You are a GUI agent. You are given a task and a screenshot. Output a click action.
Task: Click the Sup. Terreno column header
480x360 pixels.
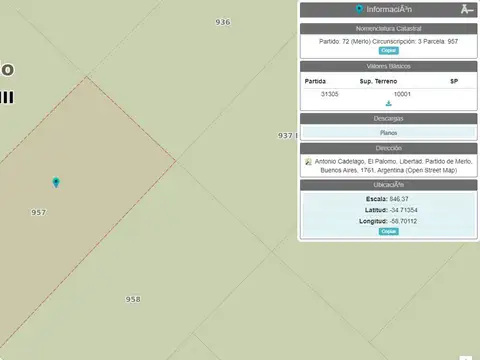click(378, 81)
